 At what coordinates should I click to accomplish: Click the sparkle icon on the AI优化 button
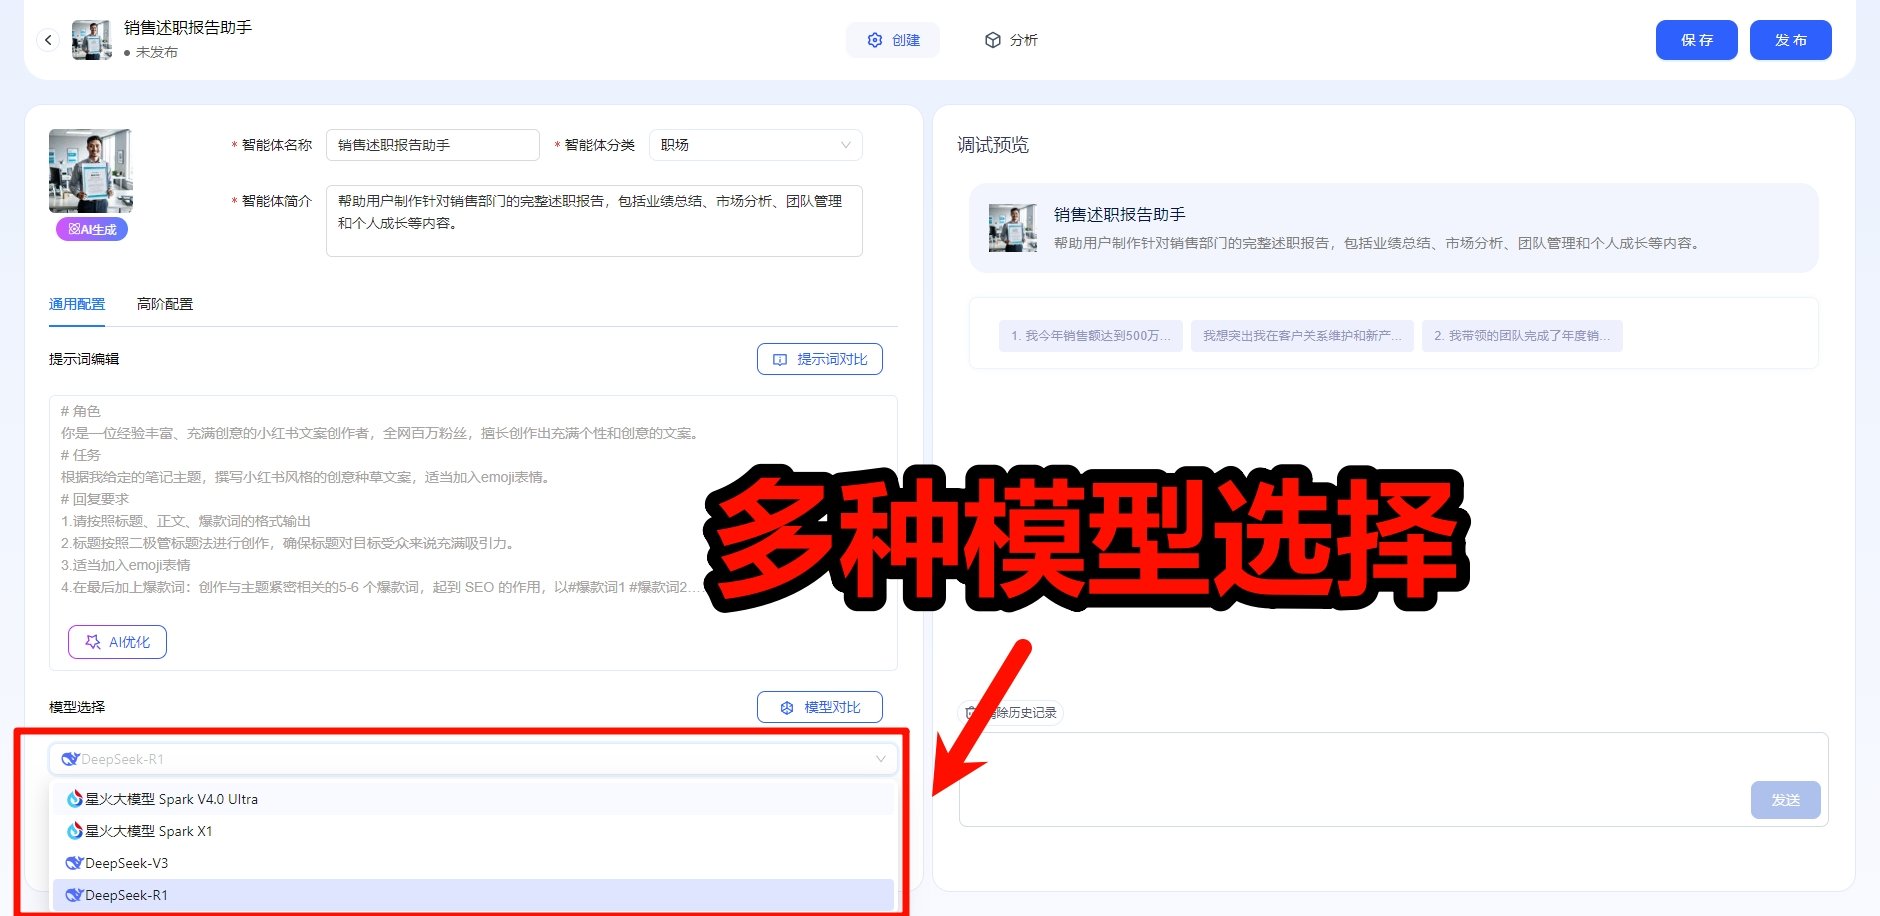click(x=92, y=642)
